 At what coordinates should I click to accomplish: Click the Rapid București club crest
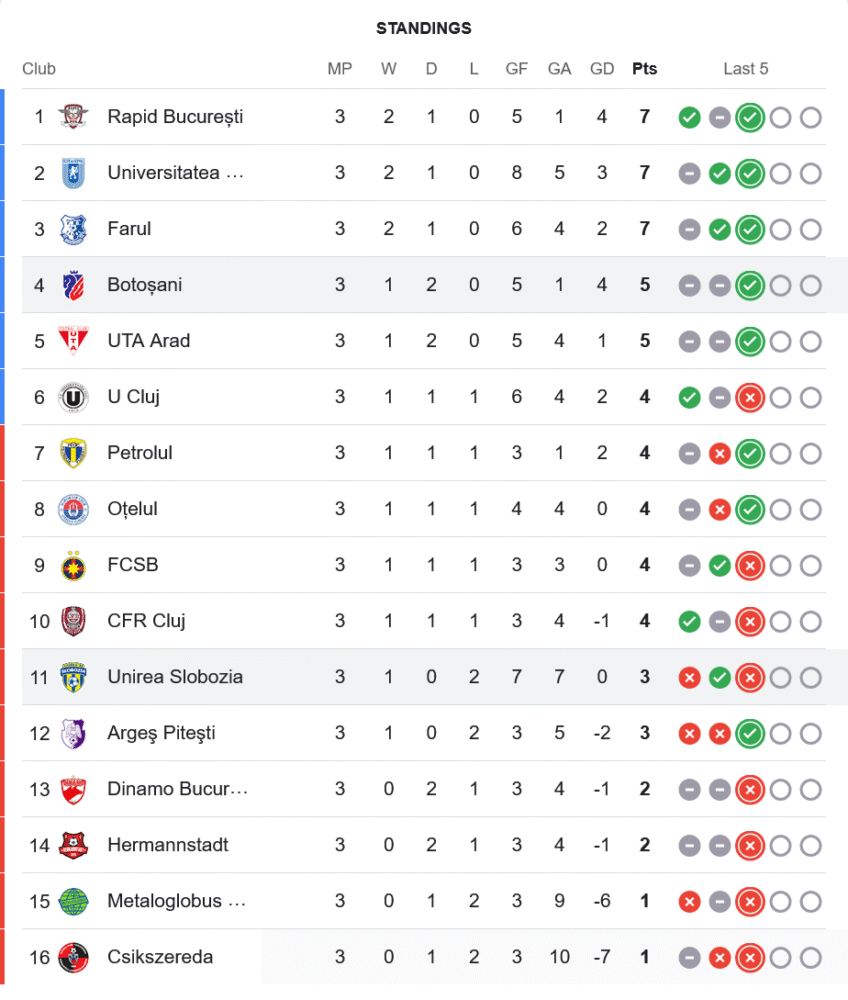point(73,117)
